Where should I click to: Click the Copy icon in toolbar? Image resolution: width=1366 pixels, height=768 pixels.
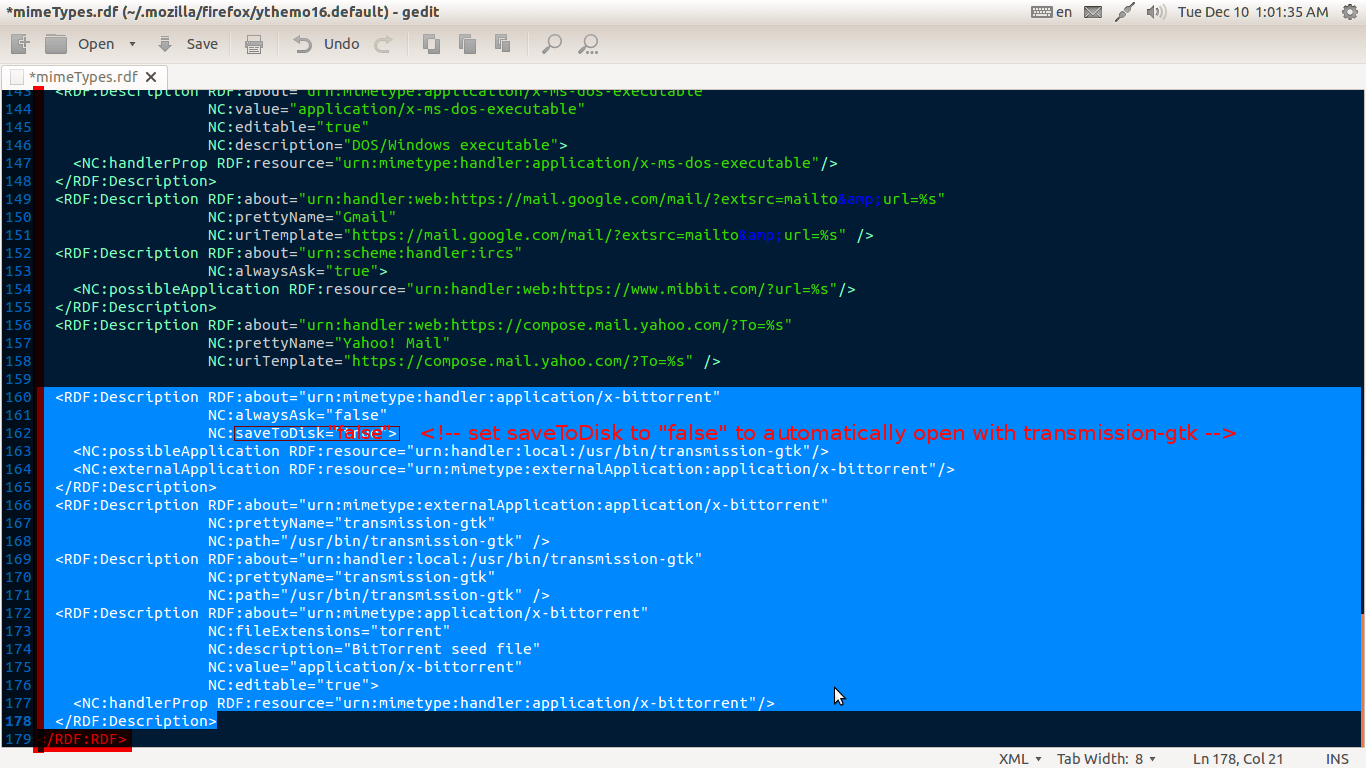[x=467, y=44]
